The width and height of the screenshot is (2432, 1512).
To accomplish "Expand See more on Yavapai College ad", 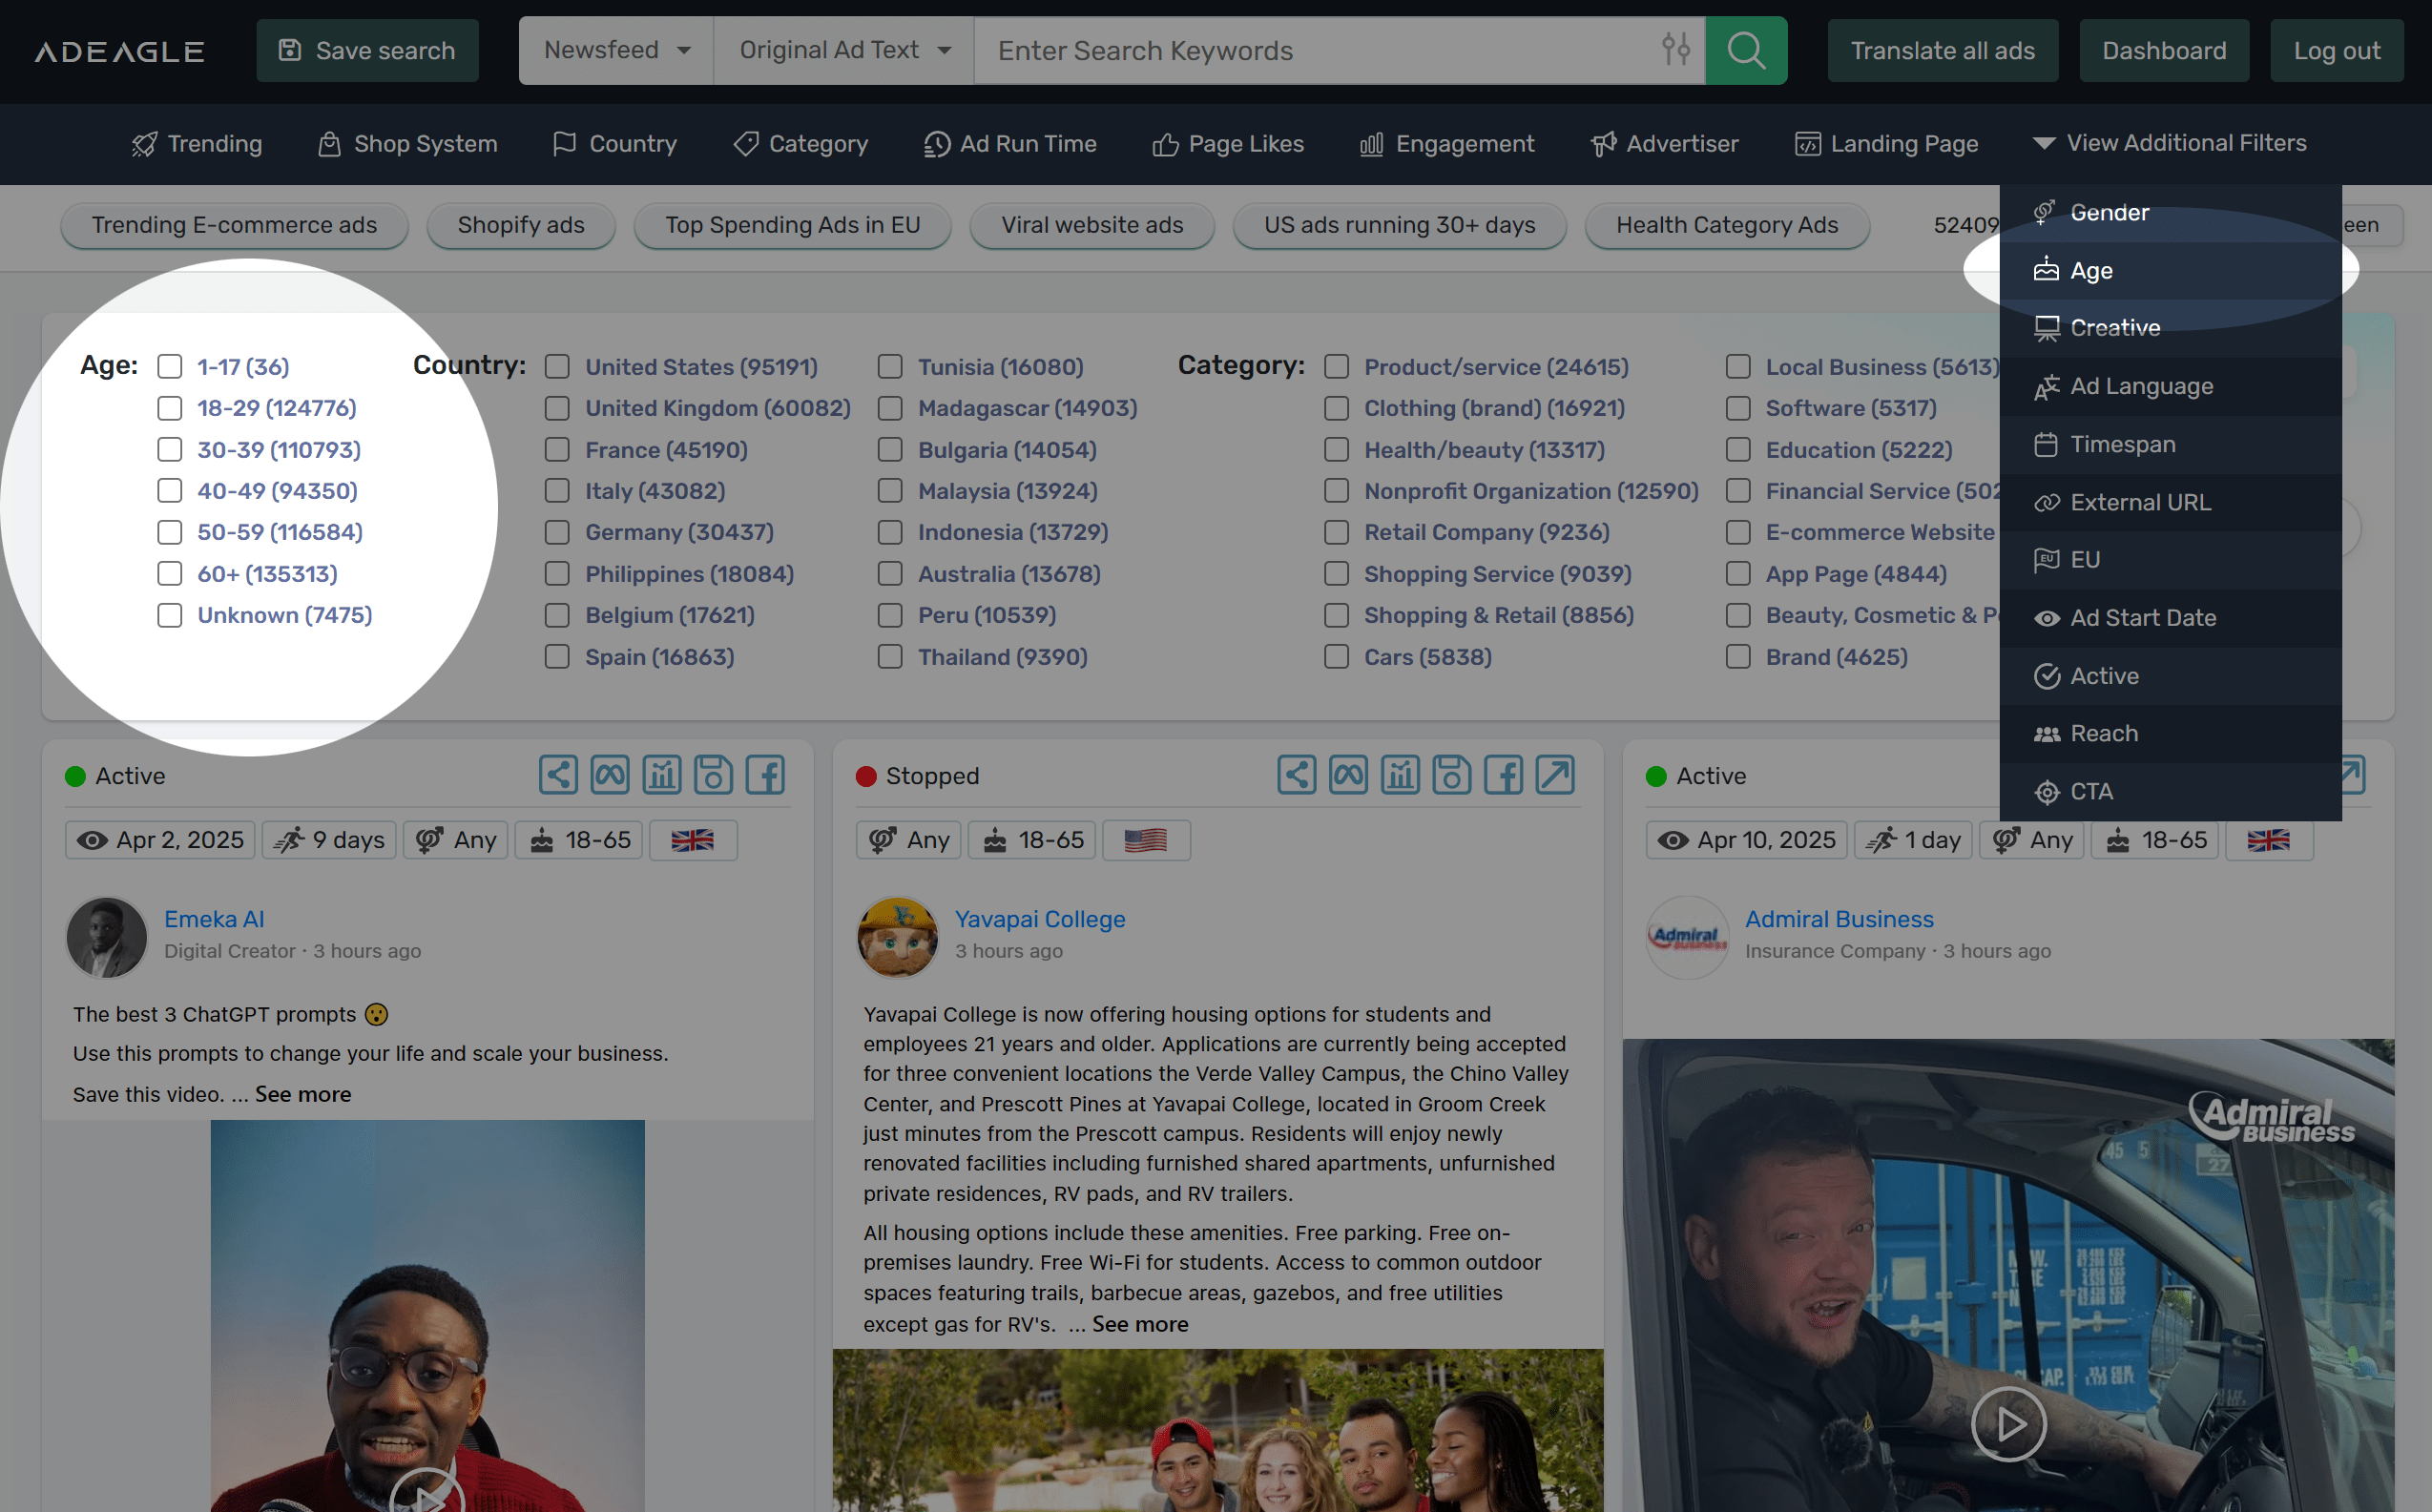I will [1140, 1324].
